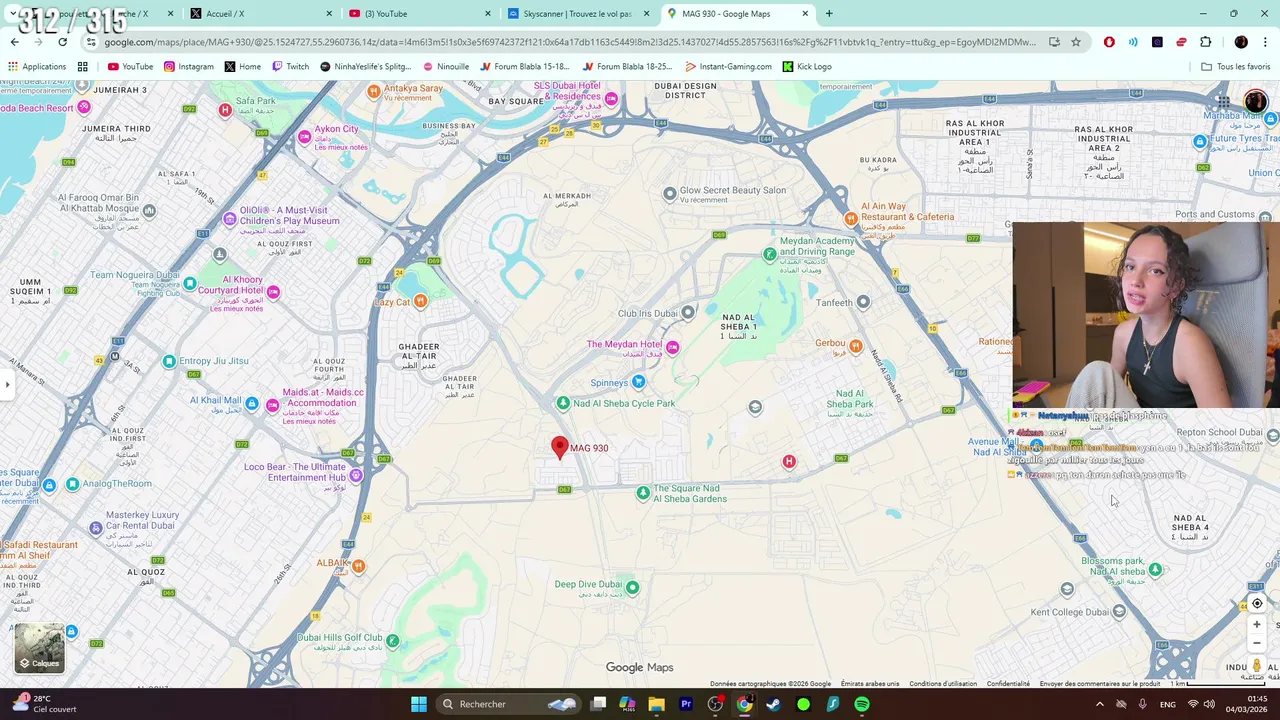
Task: Switch to the Accueil / X tab
Action: [260, 14]
